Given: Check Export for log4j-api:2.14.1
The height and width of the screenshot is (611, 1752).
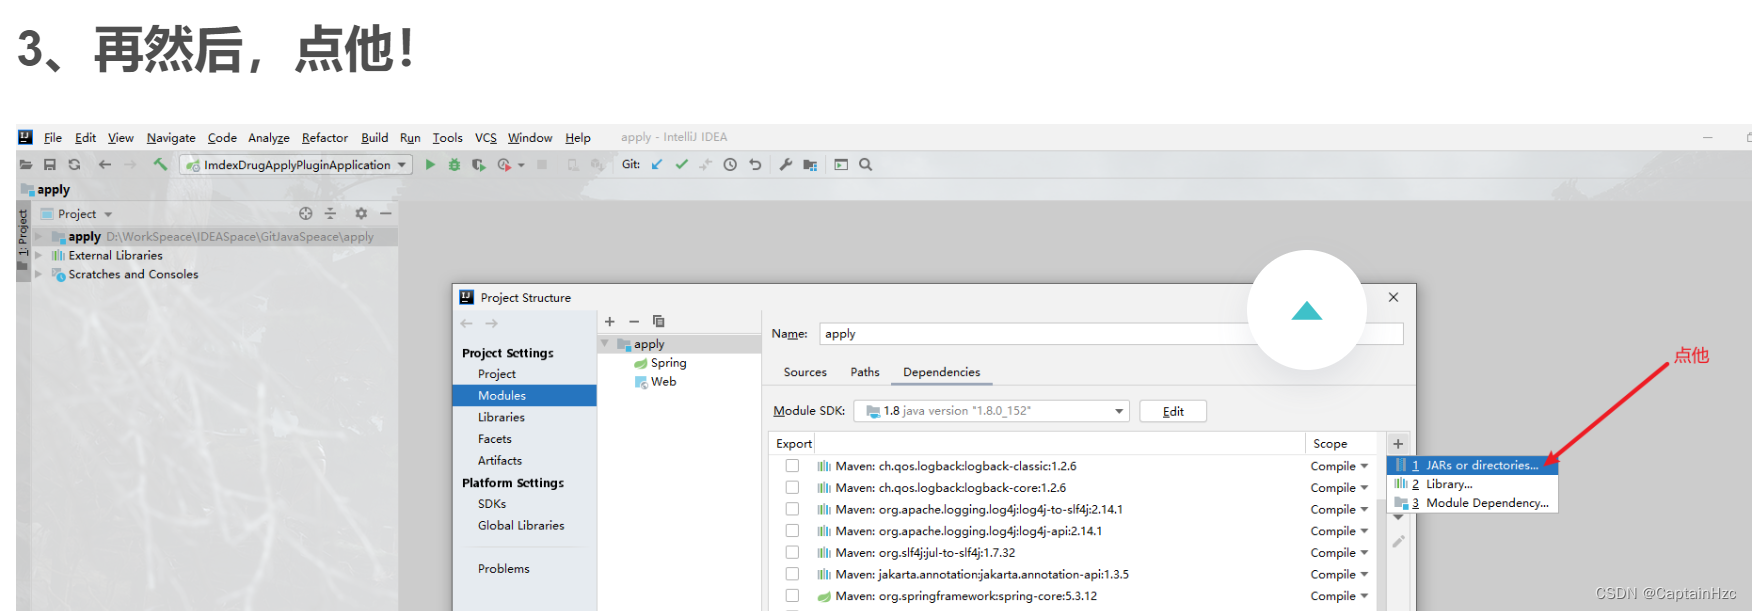Looking at the screenshot, I should [x=792, y=531].
